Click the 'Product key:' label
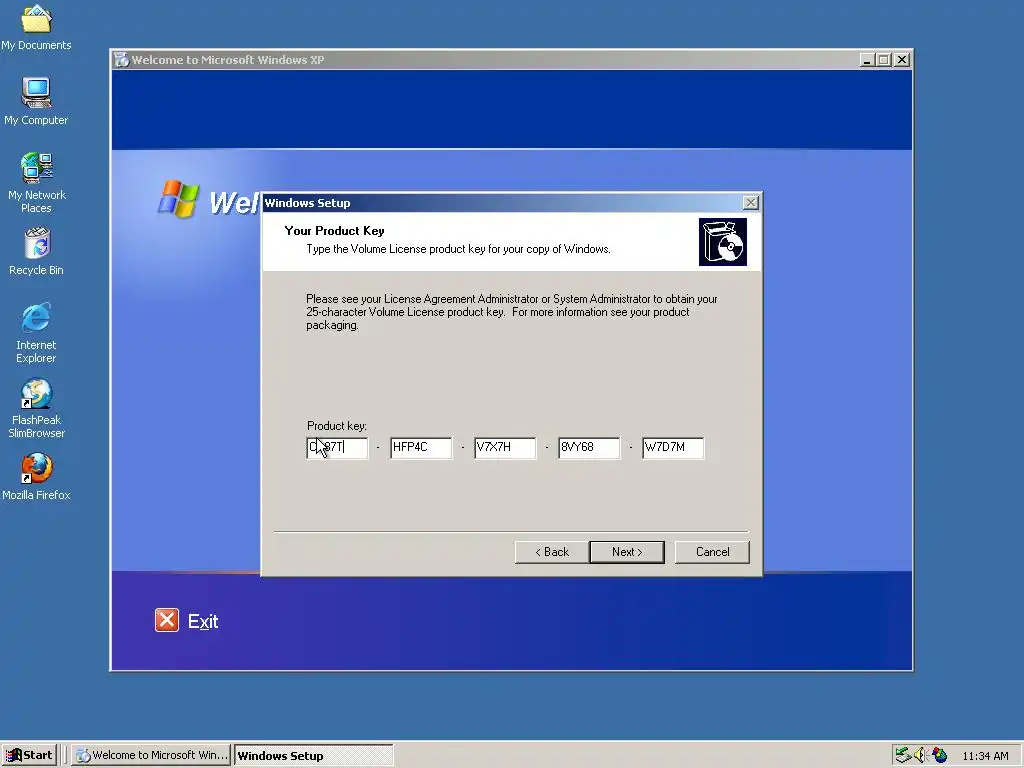This screenshot has width=1024, height=768. [337, 426]
